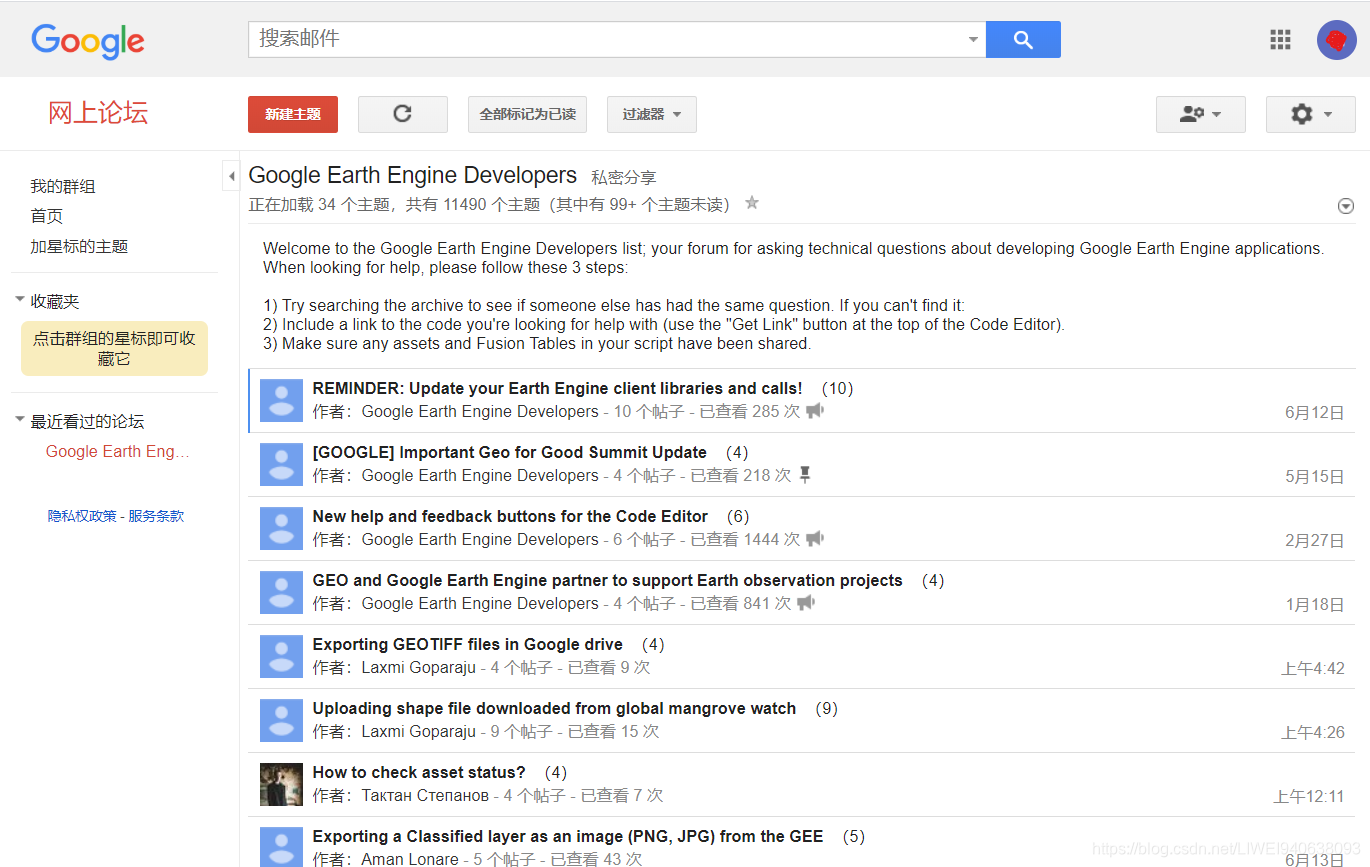Click the 新建主题 button
Screen dimensions: 1370x867
pos(293,114)
